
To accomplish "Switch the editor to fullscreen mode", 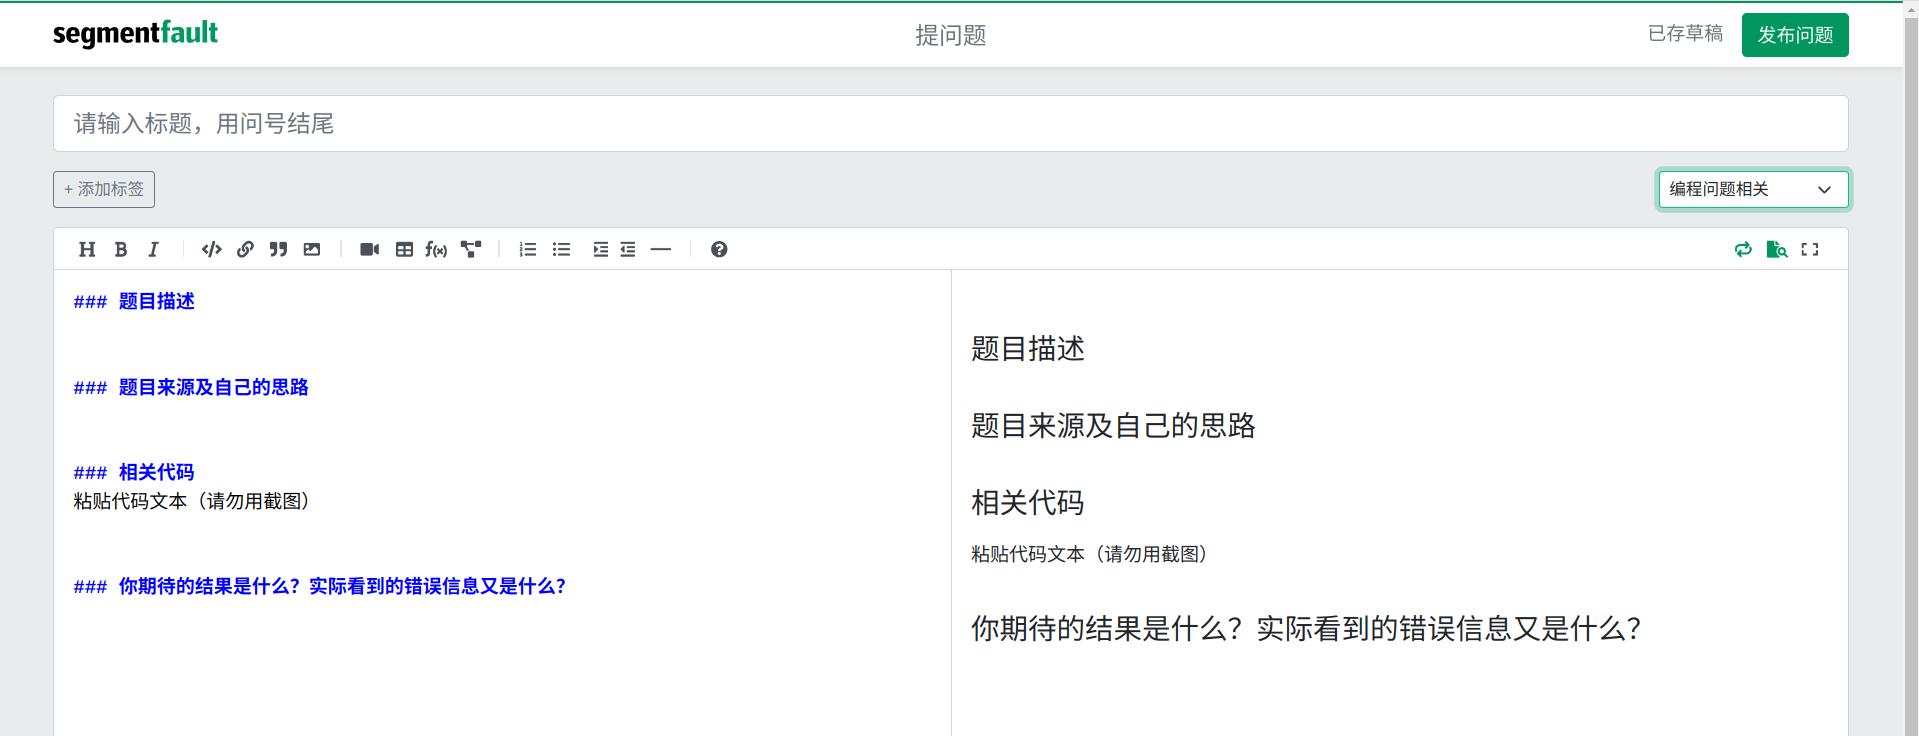I will click(x=1810, y=249).
